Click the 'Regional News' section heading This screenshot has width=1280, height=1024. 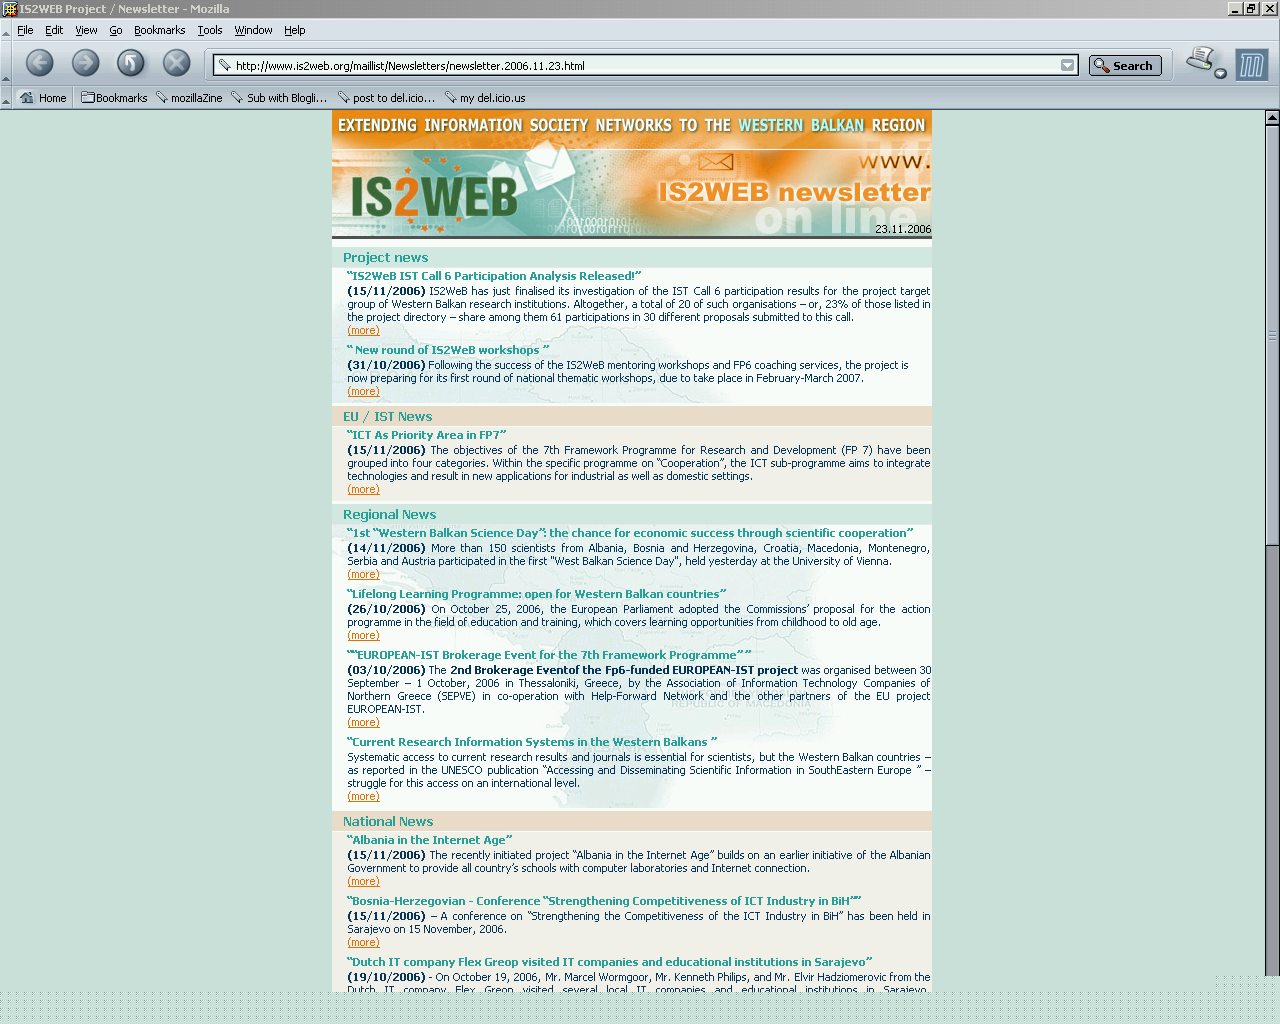coord(389,515)
